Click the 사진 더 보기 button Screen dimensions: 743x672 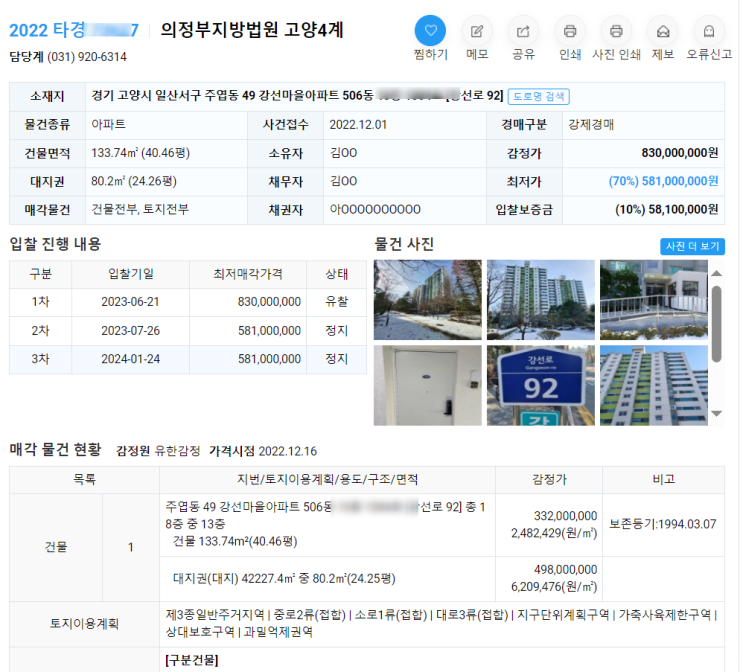pos(692,246)
